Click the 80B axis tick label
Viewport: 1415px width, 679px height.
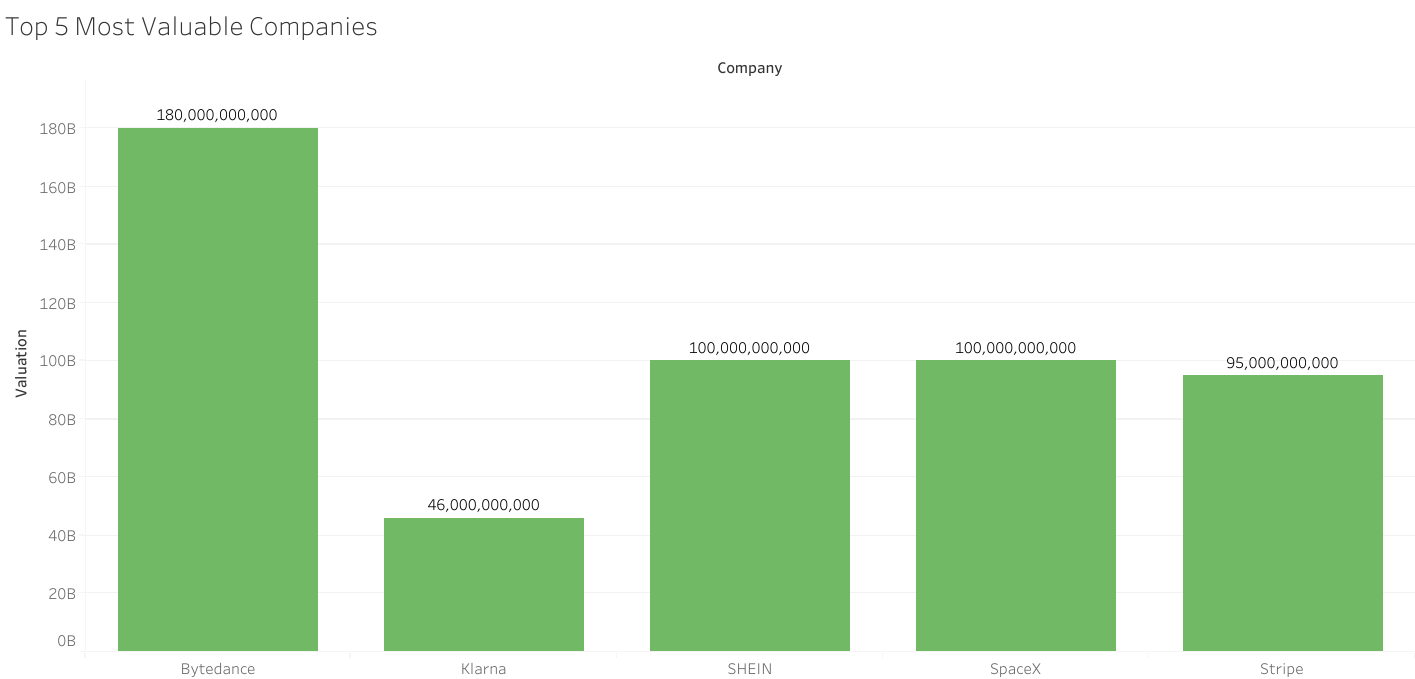(62, 419)
